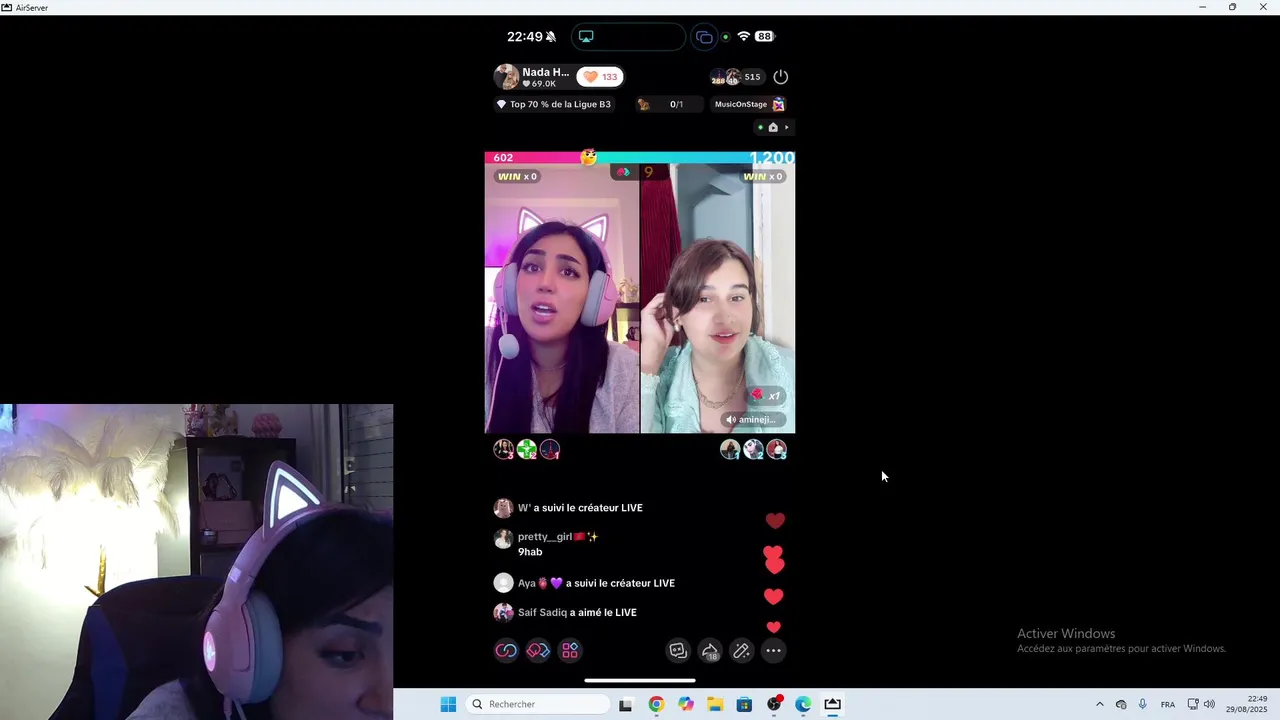Open Task View on the taskbar
Image resolution: width=1280 pixels, height=720 pixels.
pyautogui.click(x=626, y=704)
